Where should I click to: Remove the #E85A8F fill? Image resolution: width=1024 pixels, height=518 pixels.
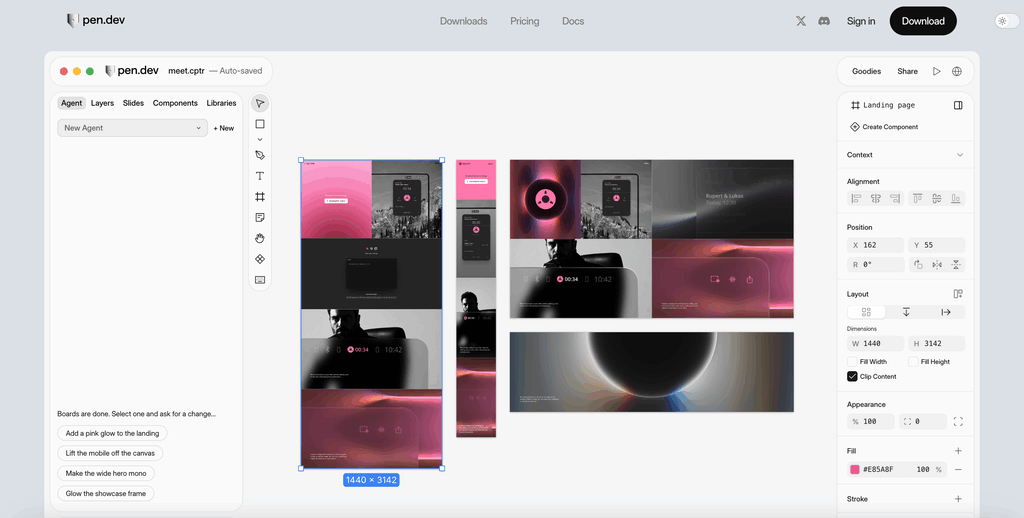(x=958, y=470)
